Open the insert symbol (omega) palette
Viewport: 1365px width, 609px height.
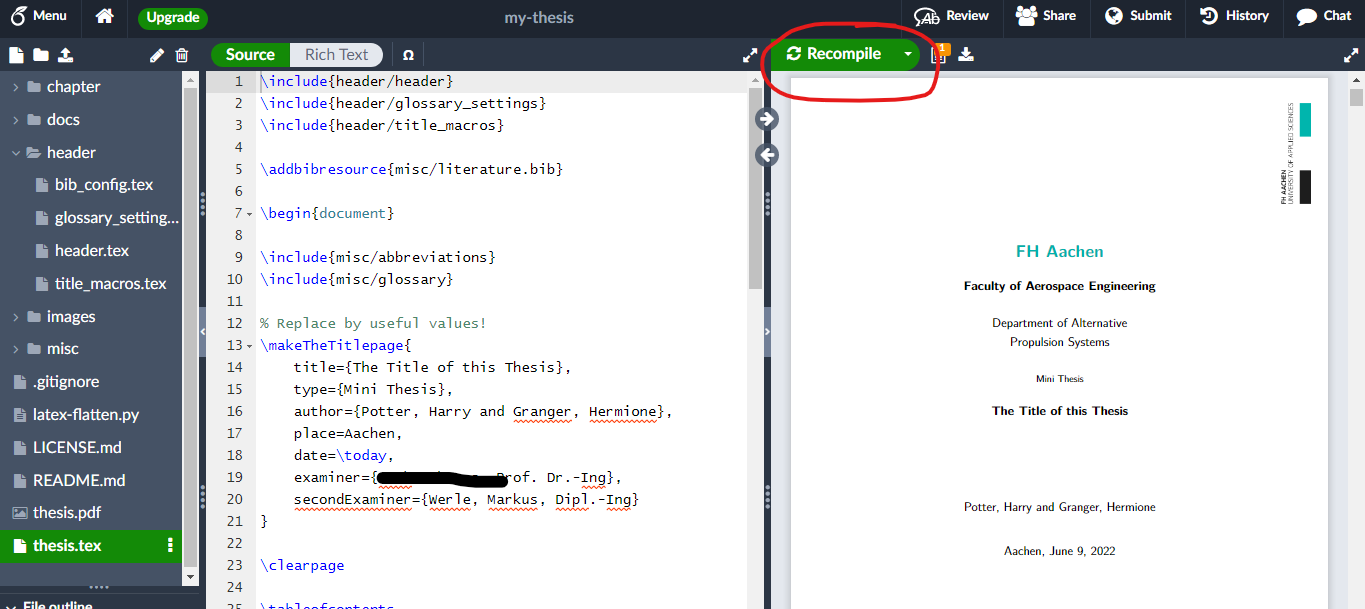click(x=408, y=55)
